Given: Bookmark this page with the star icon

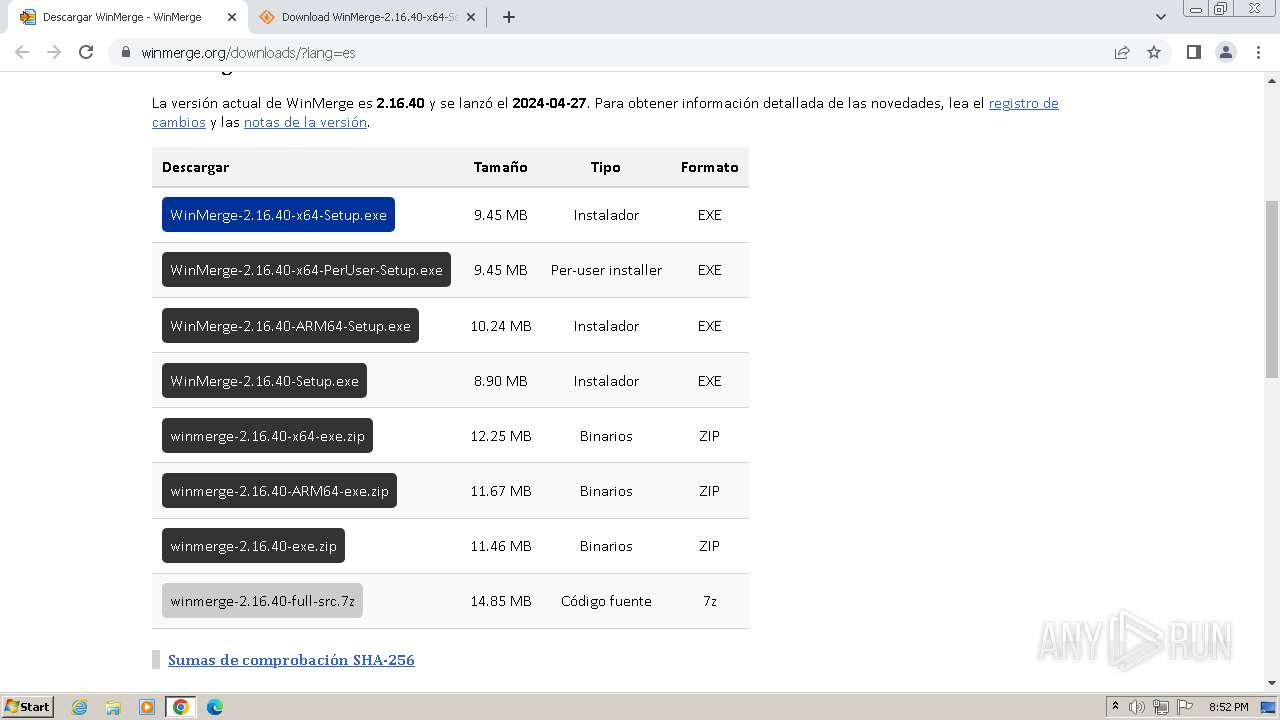Looking at the screenshot, I should point(1154,52).
